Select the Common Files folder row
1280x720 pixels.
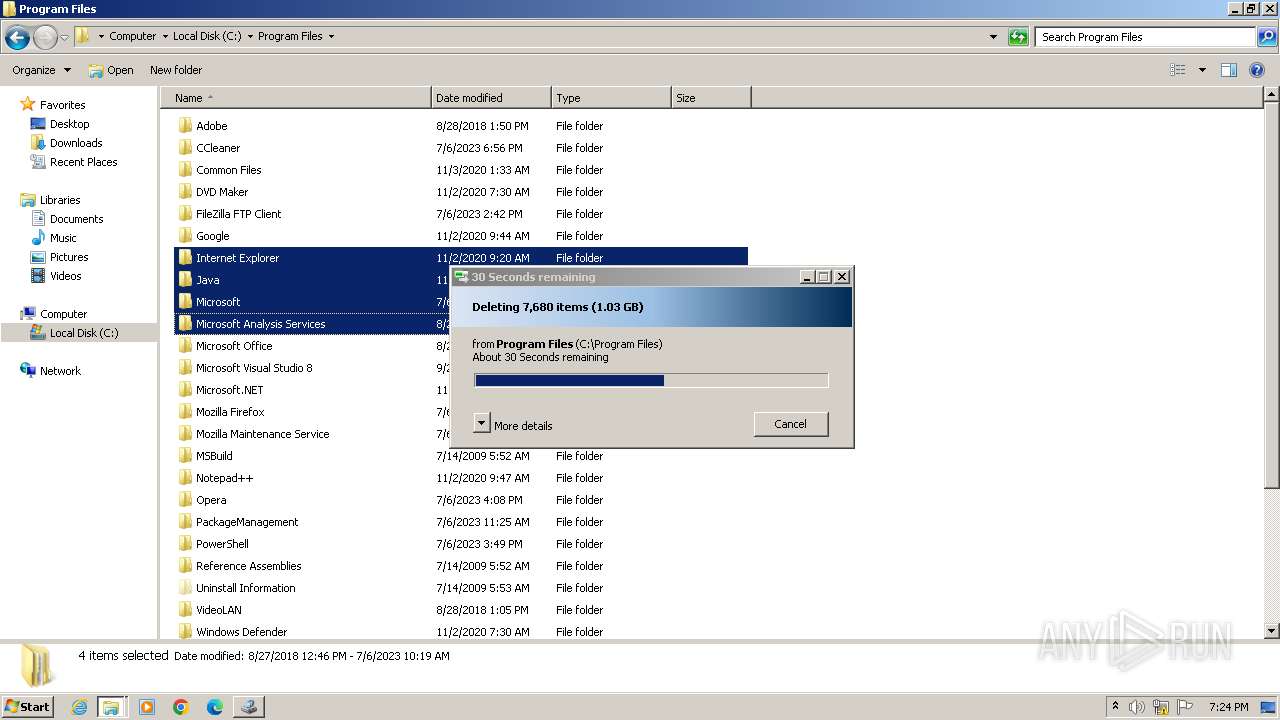pyautogui.click(x=461, y=170)
